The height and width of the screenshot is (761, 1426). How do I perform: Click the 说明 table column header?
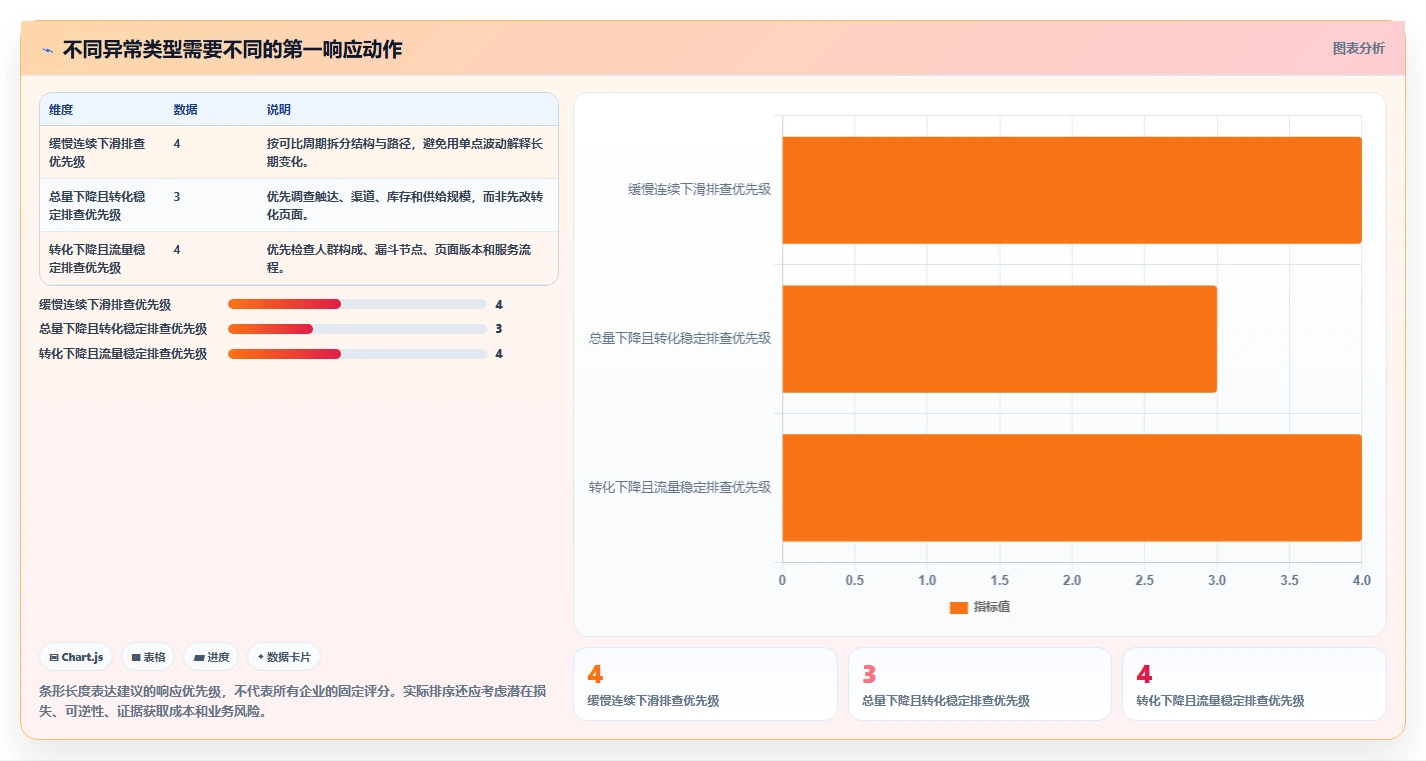[279, 110]
